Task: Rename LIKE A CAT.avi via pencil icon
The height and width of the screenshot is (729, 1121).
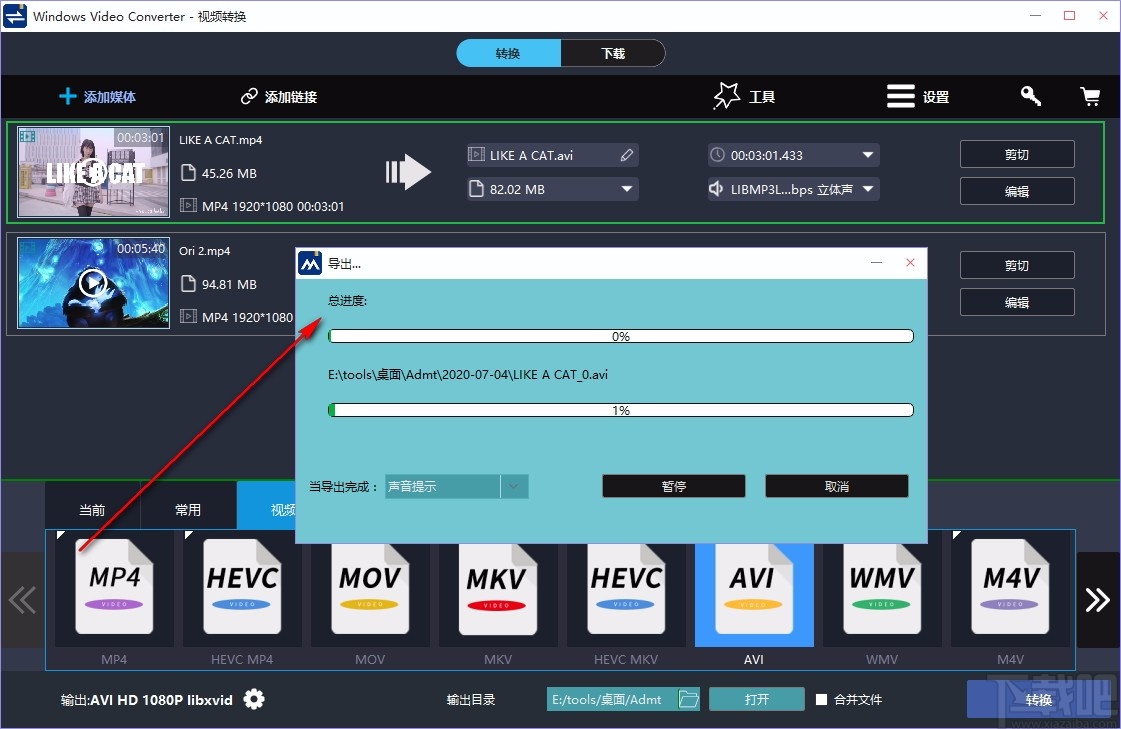Action: [627, 155]
